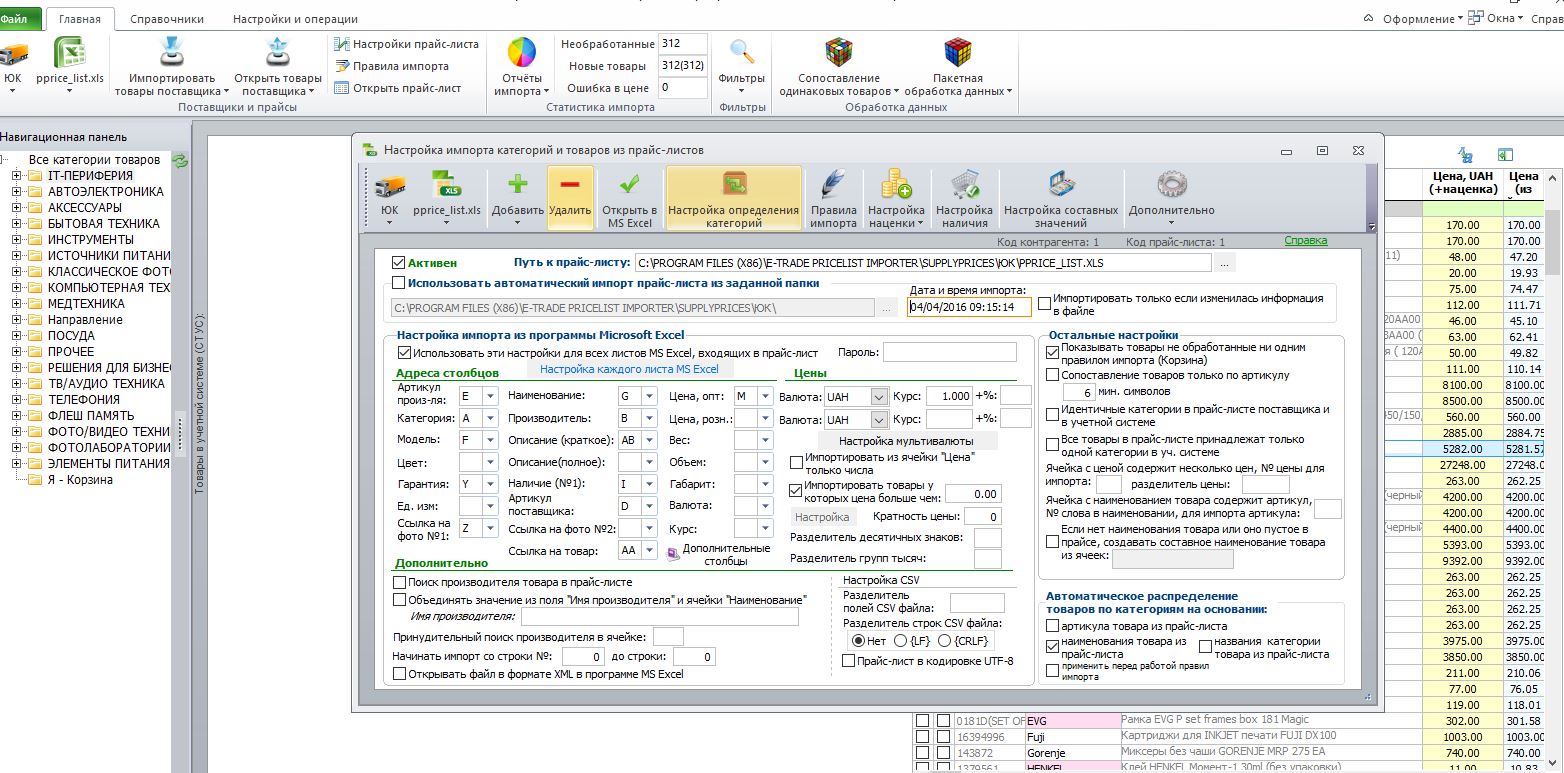The image size is (1564, 773).
Task: Open the Настройки и операции tab
Action: (295, 19)
